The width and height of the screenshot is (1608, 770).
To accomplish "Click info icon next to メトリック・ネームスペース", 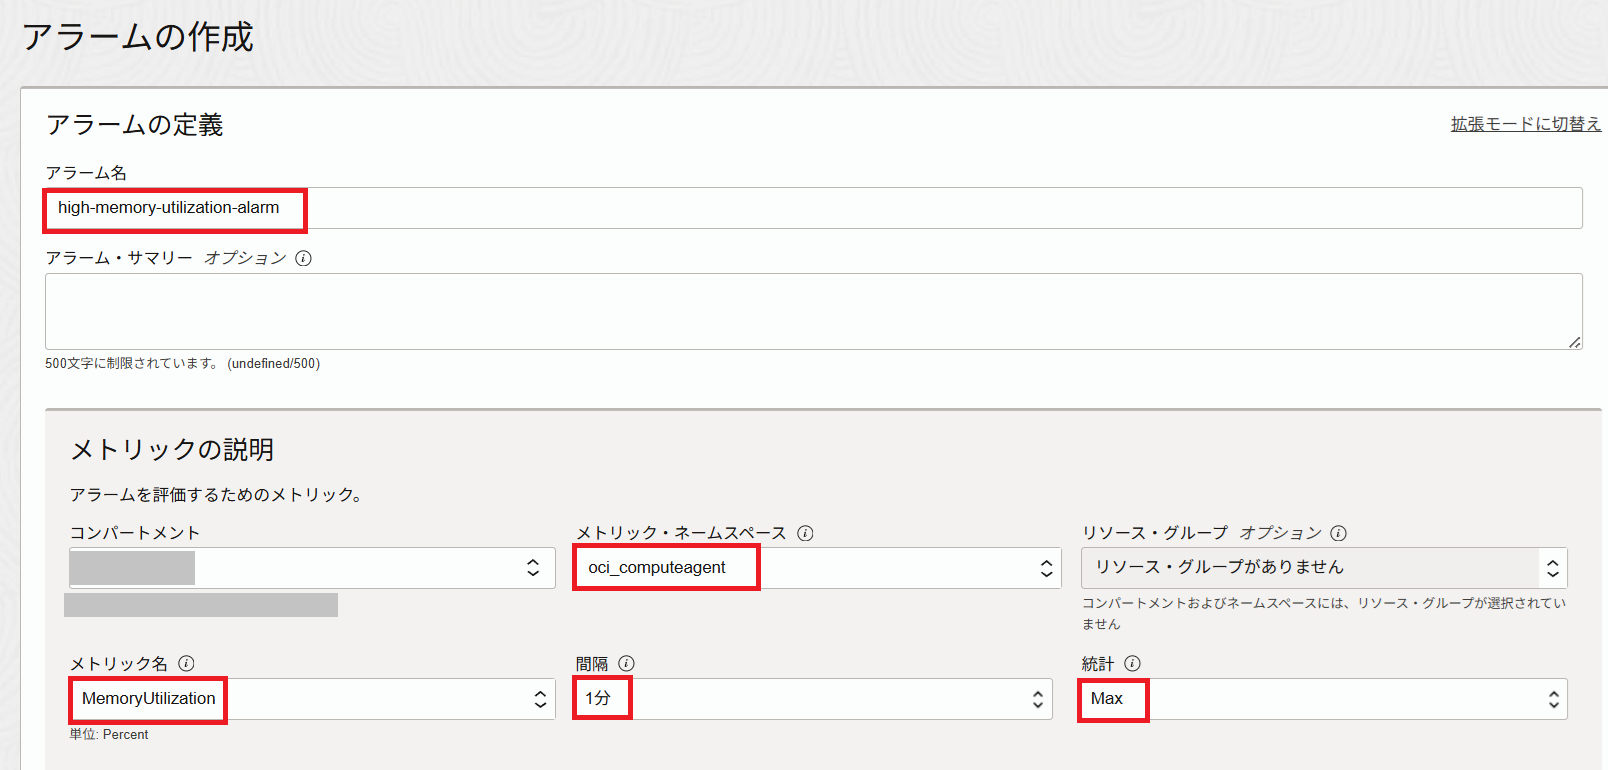I will [x=805, y=533].
